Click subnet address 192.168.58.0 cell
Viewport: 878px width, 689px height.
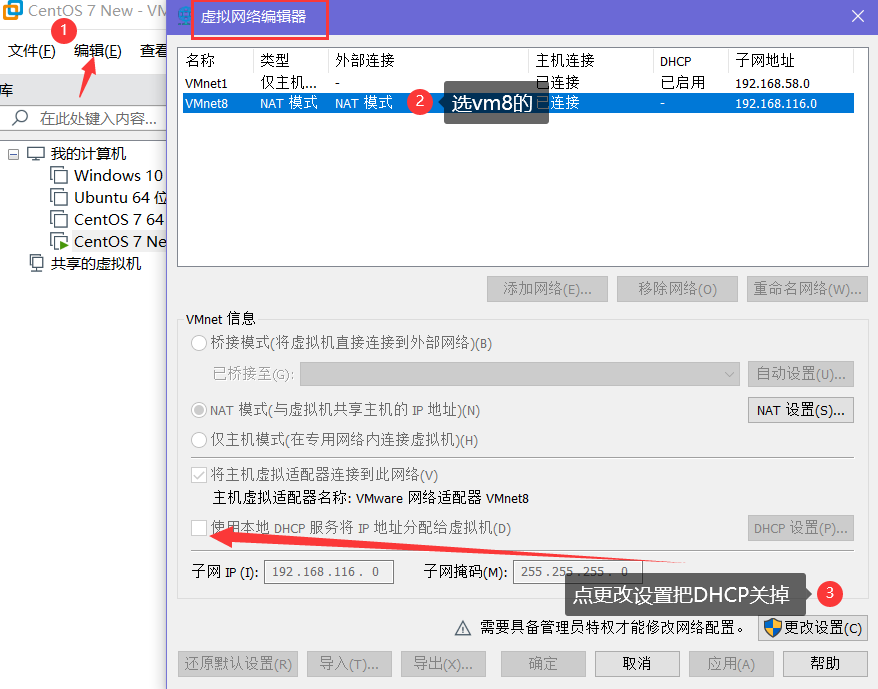coord(772,83)
